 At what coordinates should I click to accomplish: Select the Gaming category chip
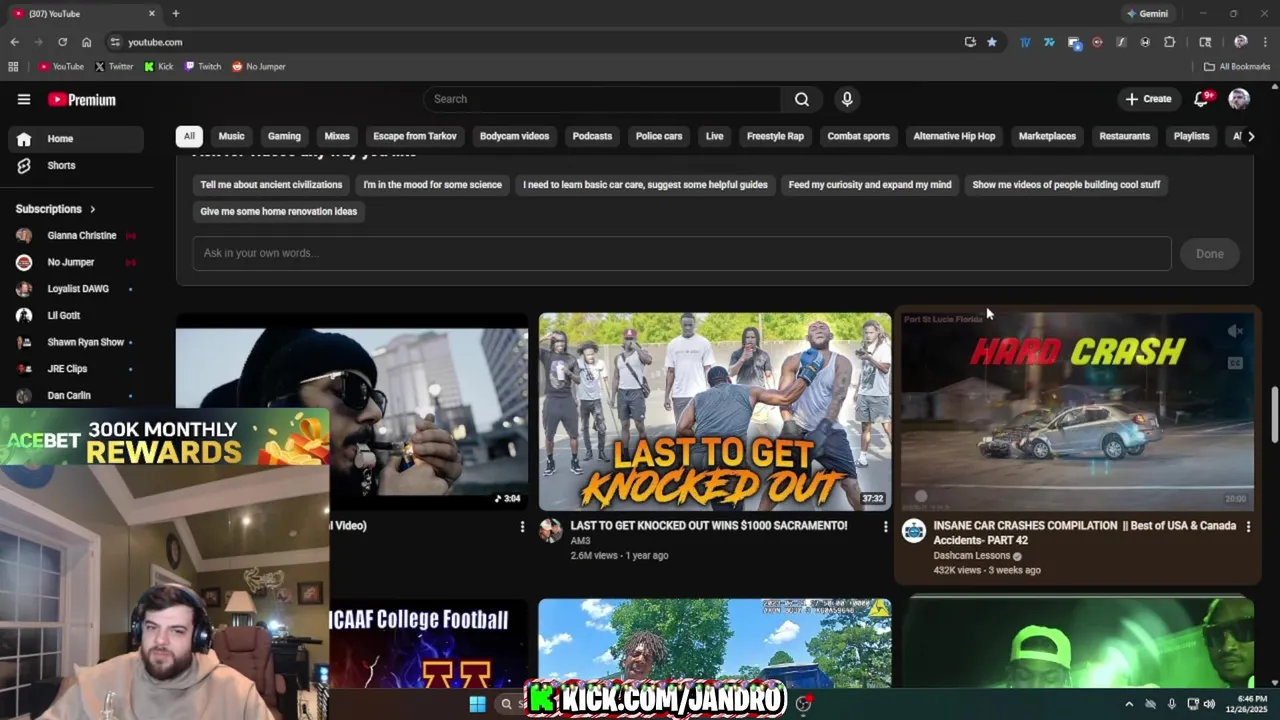pyautogui.click(x=284, y=136)
